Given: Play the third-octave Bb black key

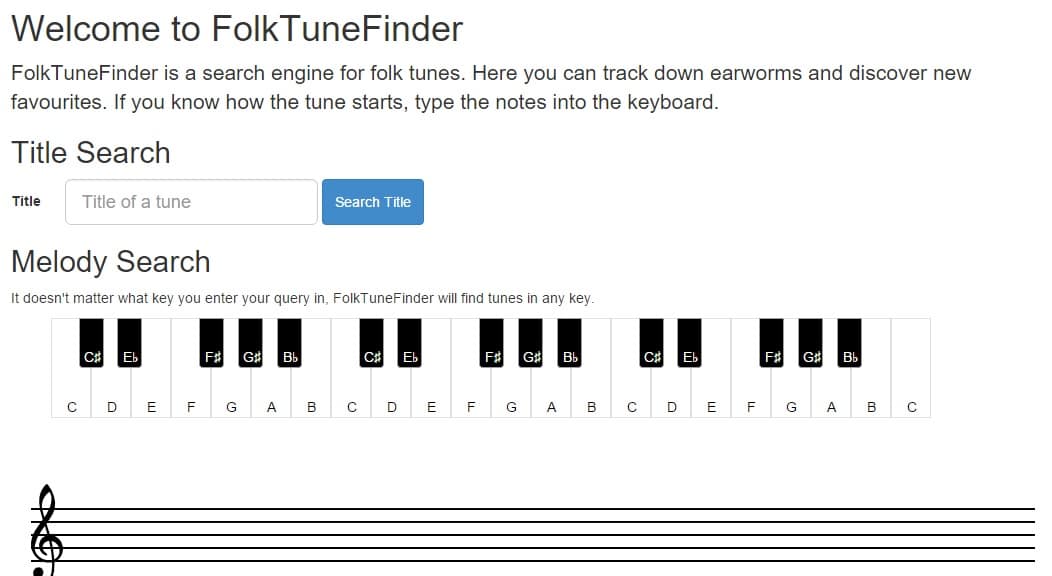Looking at the screenshot, I should coord(849,343).
